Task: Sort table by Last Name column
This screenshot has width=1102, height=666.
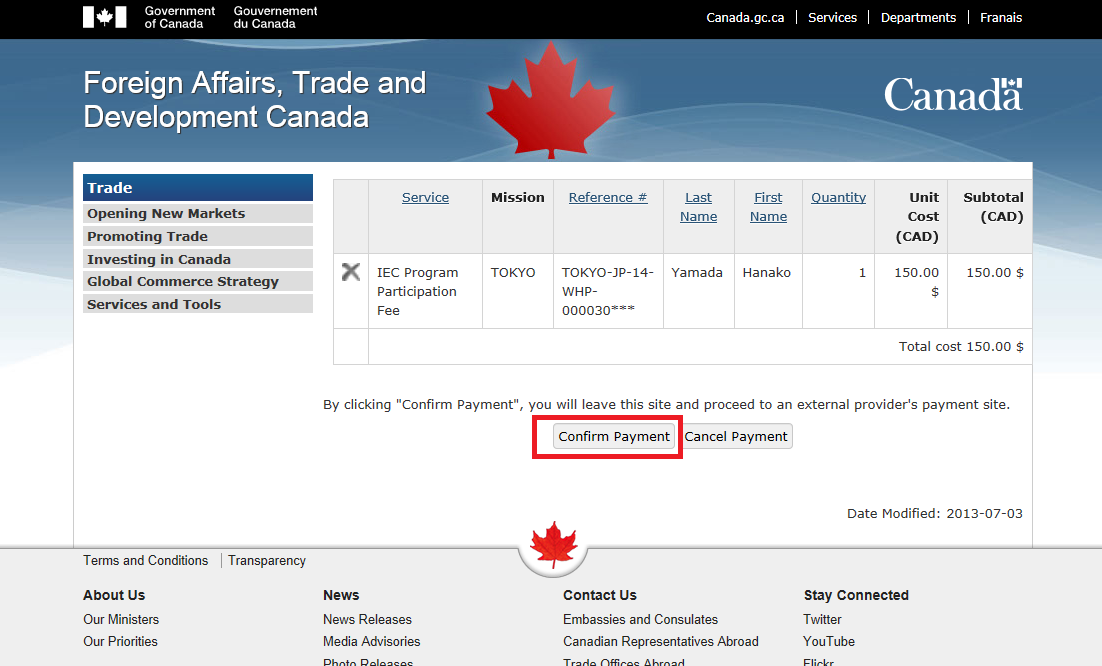Action: [x=699, y=207]
